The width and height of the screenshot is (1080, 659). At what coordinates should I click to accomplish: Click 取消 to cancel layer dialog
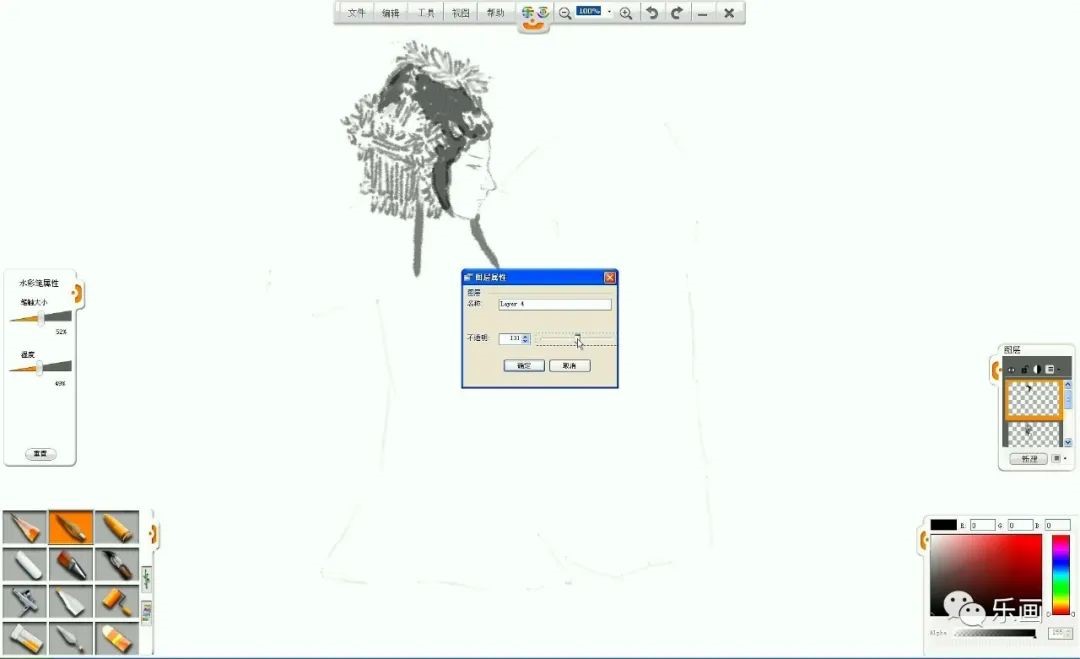coord(569,366)
